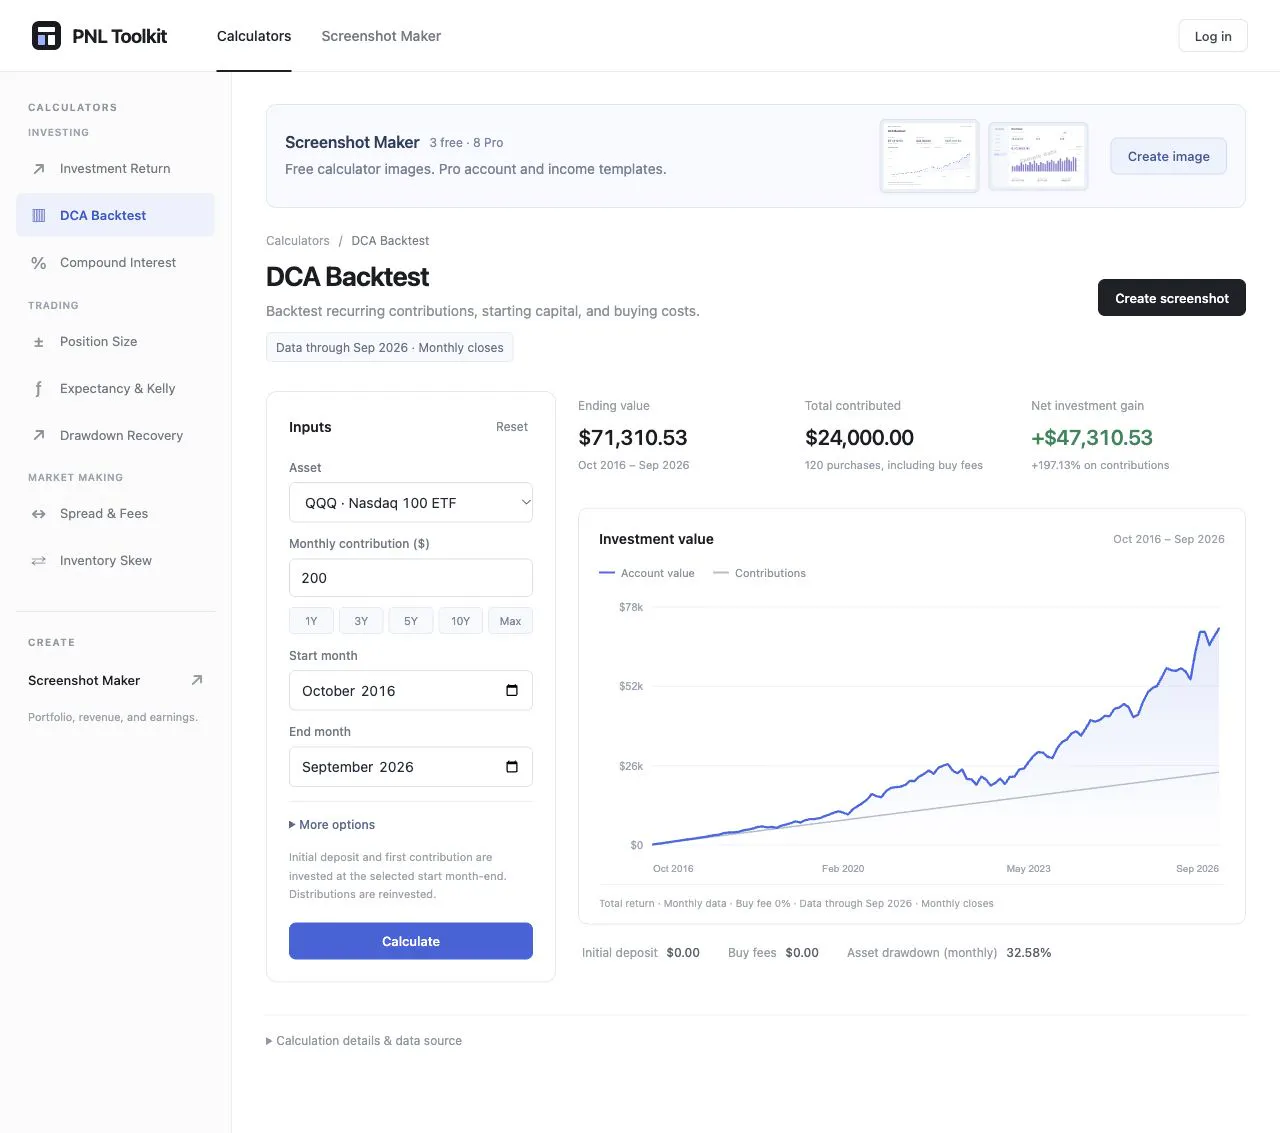
Task: Switch to the Screenshot Maker top tab
Action: coord(381,36)
